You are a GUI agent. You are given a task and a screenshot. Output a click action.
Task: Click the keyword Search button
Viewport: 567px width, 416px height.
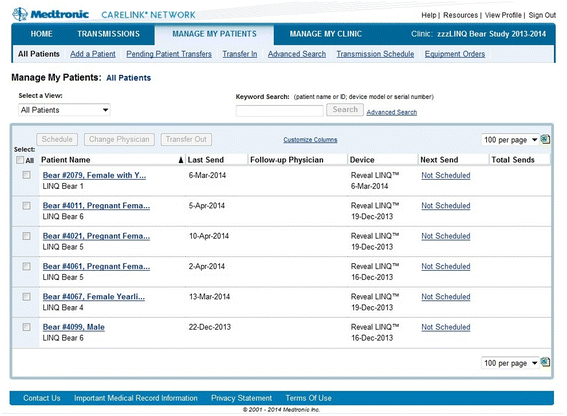pyautogui.click(x=345, y=109)
